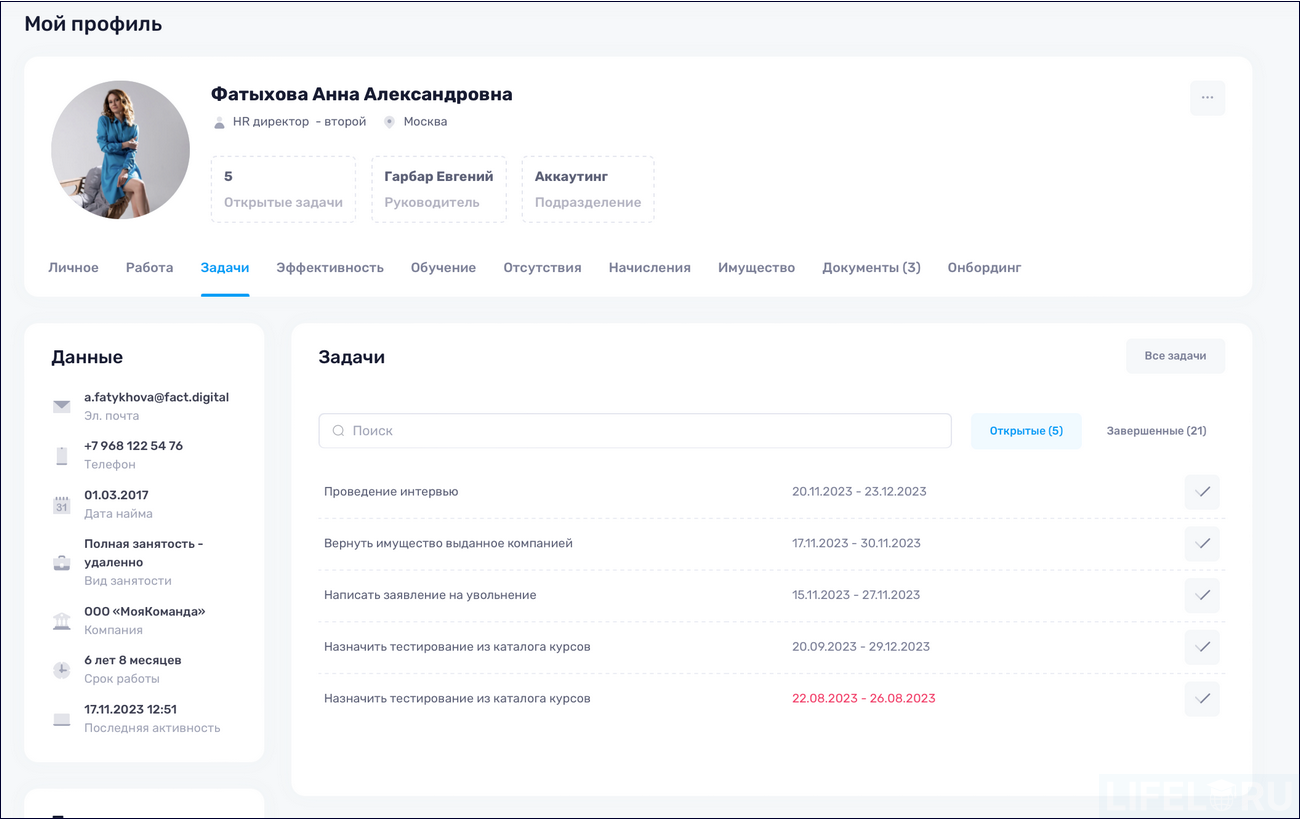The width and height of the screenshot is (1300, 819).
Task: Click the location pin icon before Москва
Action: tap(389, 122)
